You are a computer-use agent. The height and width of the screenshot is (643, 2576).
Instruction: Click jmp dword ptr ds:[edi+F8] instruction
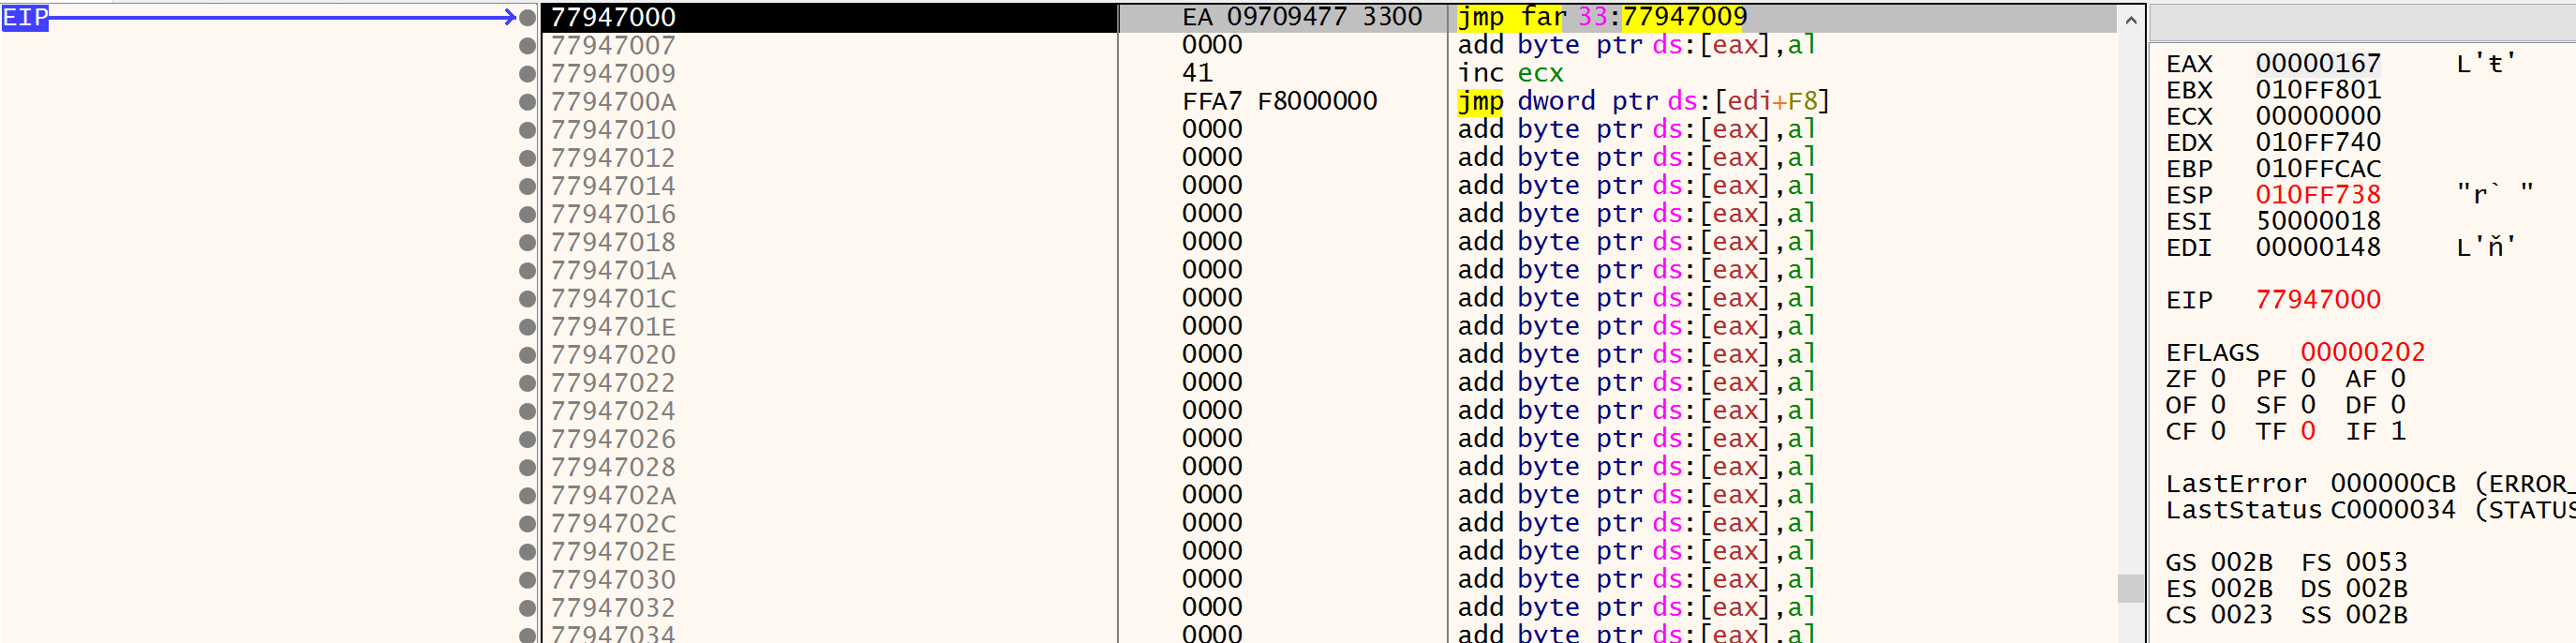(1643, 101)
